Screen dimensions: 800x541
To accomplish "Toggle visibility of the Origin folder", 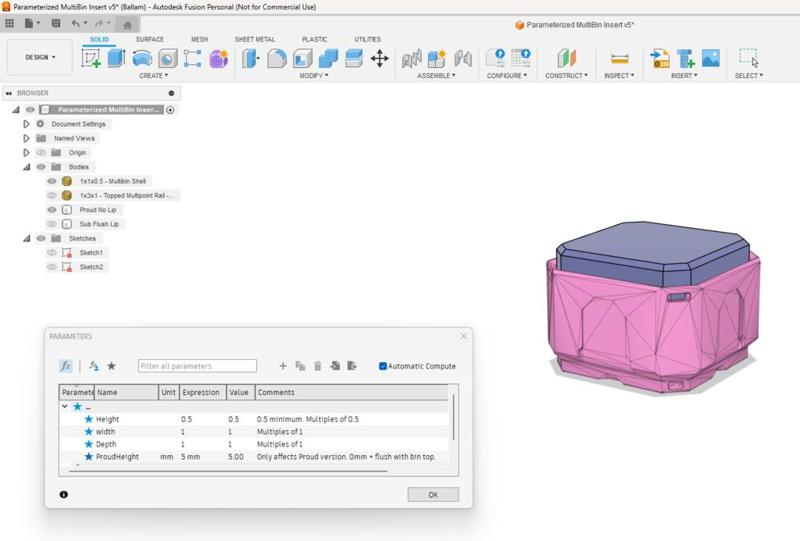I will (x=41, y=153).
